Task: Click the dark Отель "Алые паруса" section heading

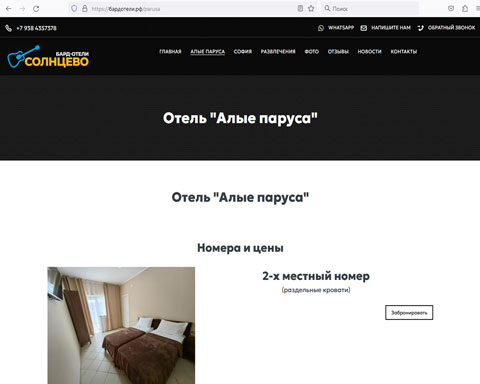Action: click(x=240, y=197)
